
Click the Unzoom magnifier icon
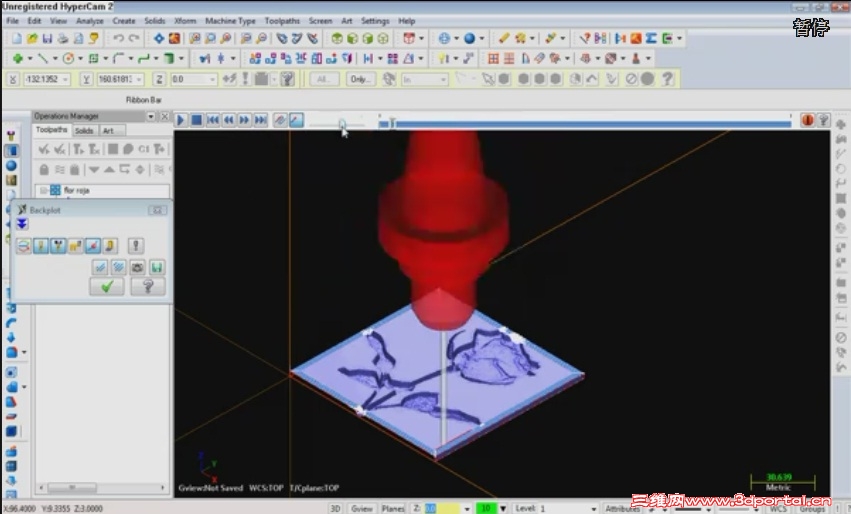click(246, 39)
